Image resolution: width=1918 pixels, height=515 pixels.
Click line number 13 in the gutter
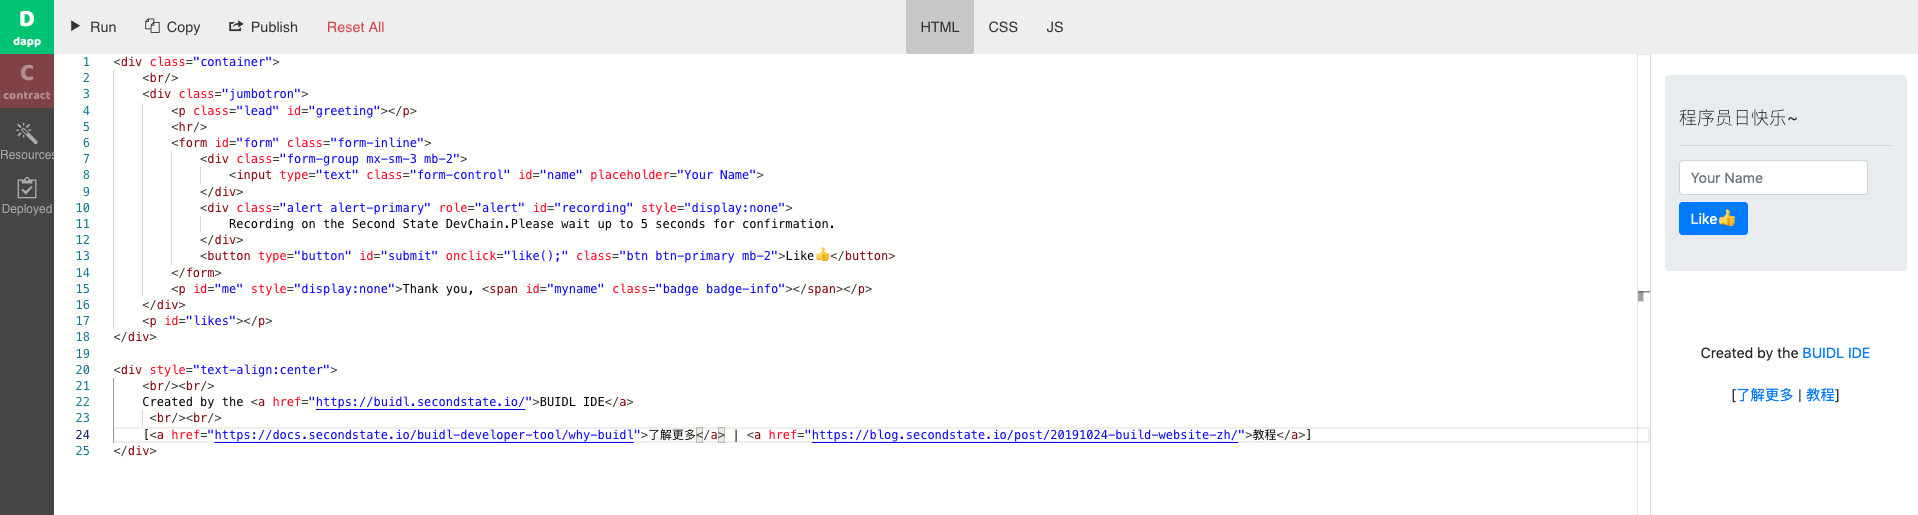82,256
